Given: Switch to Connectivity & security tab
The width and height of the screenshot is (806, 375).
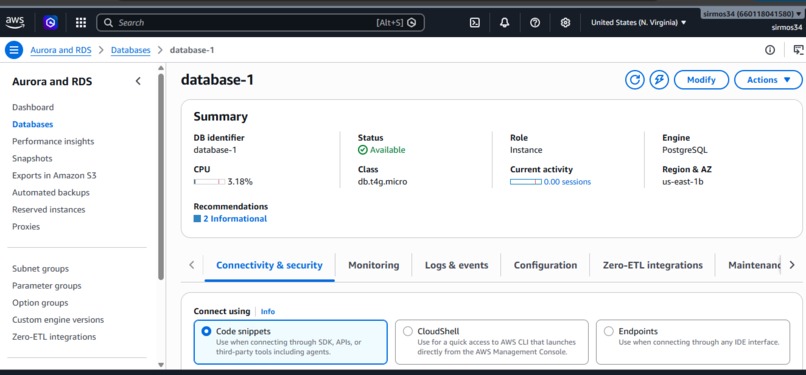Looking at the screenshot, I should 269,266.
